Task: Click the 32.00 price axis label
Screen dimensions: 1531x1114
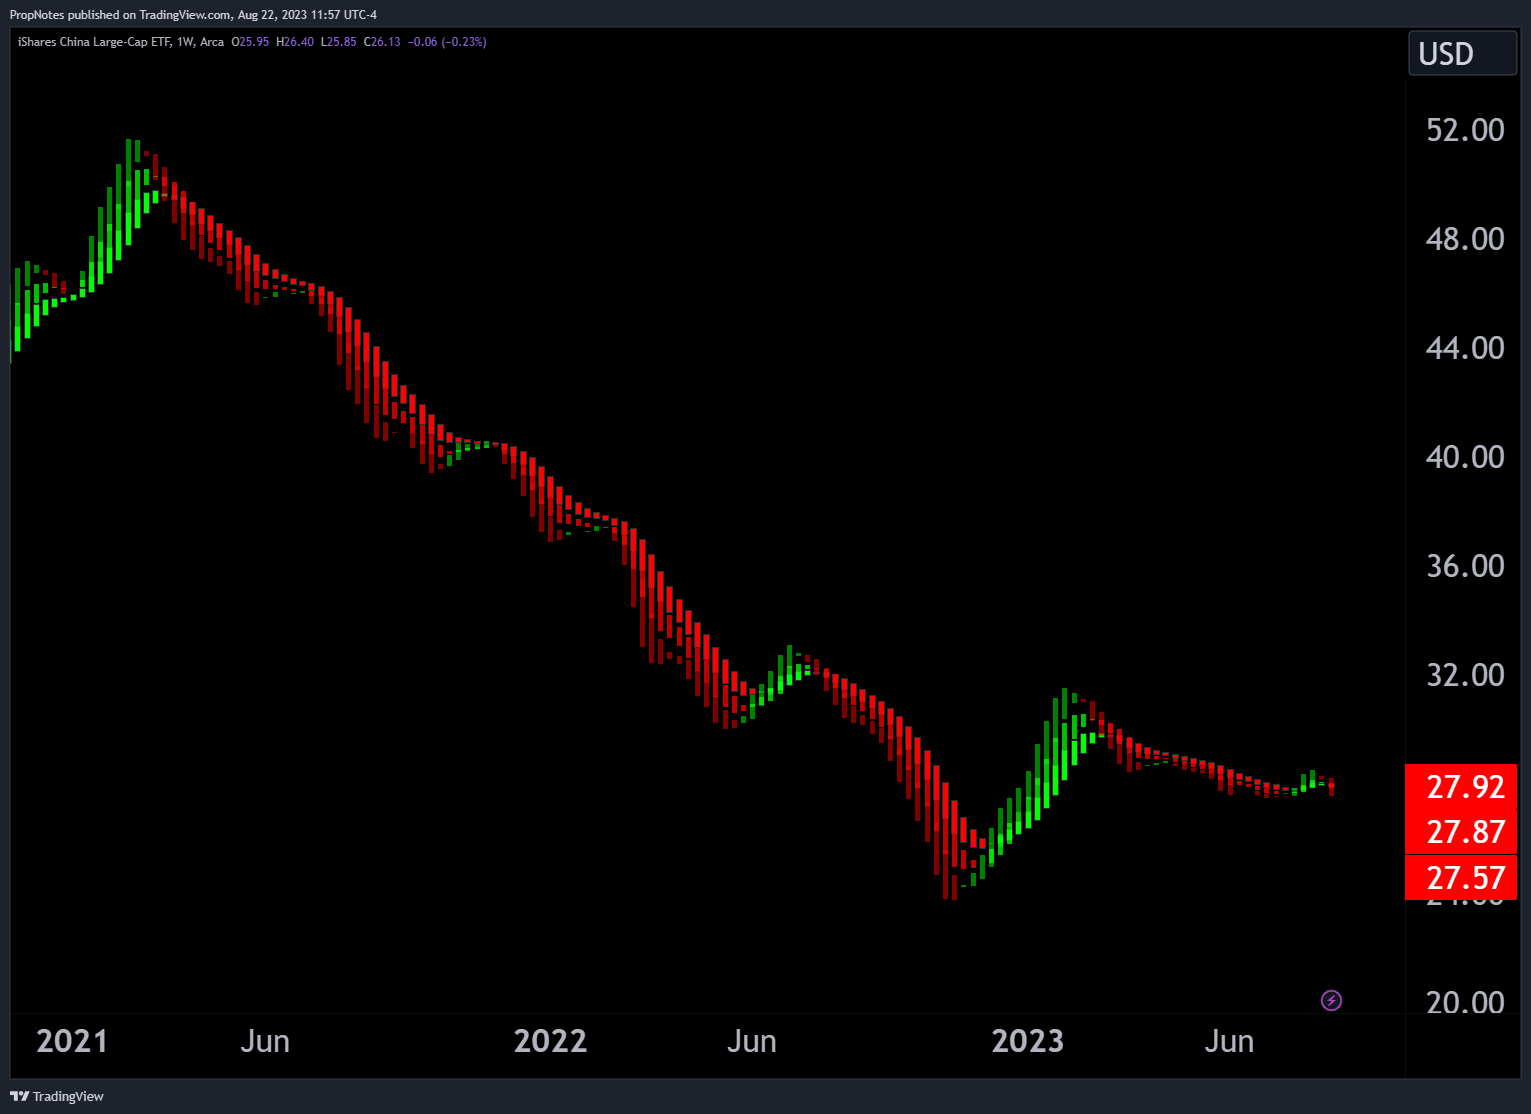Action: click(1465, 675)
